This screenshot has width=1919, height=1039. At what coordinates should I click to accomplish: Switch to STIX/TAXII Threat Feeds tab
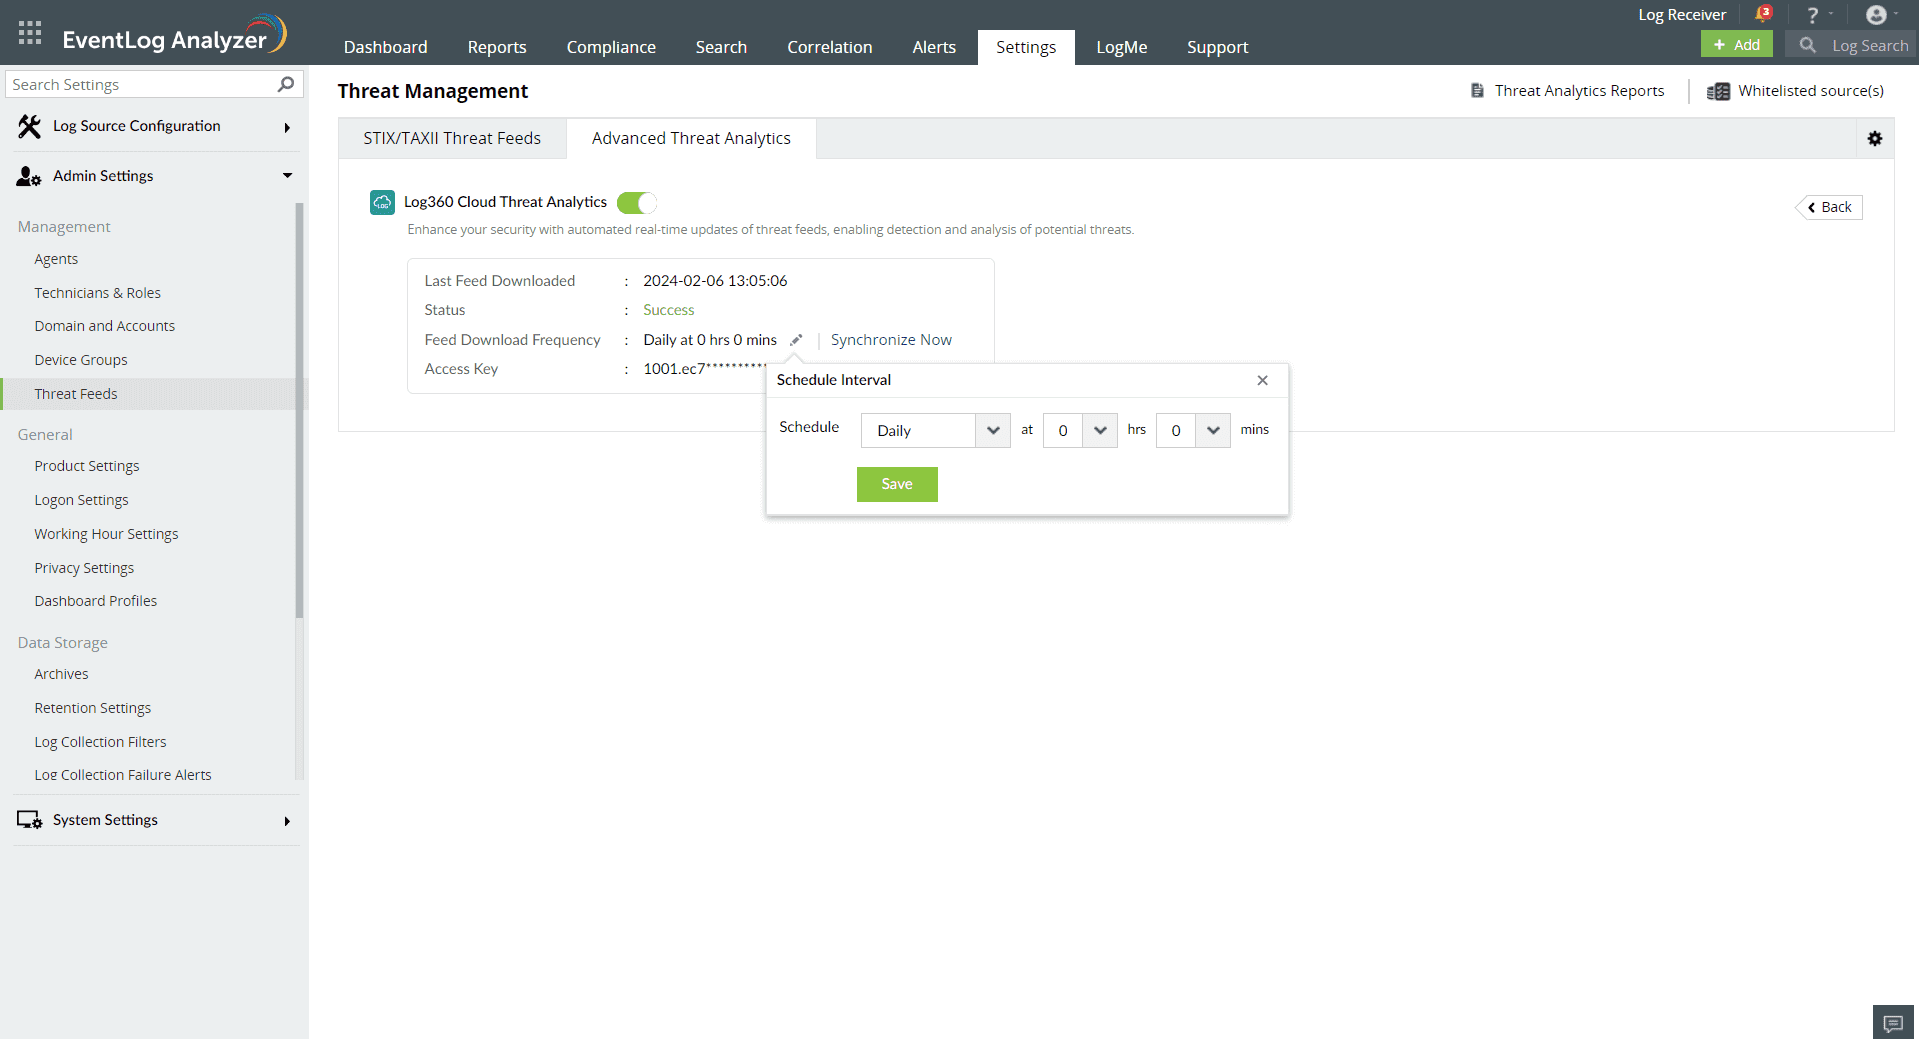pyautogui.click(x=452, y=138)
